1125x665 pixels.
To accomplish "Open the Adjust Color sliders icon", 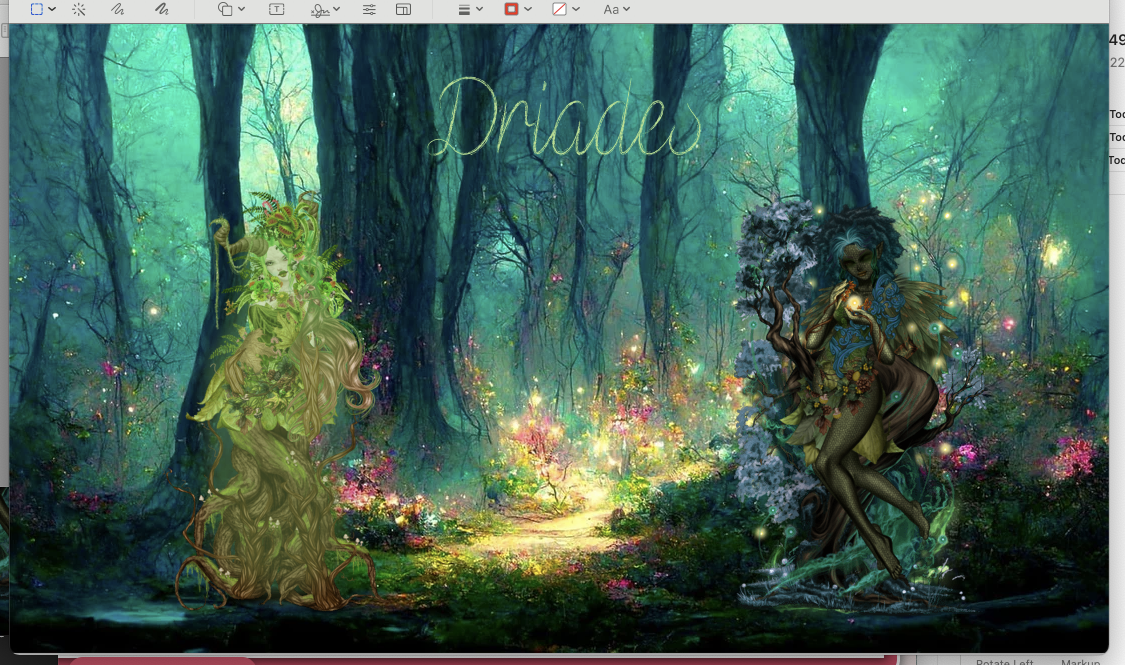I will tap(369, 9).
